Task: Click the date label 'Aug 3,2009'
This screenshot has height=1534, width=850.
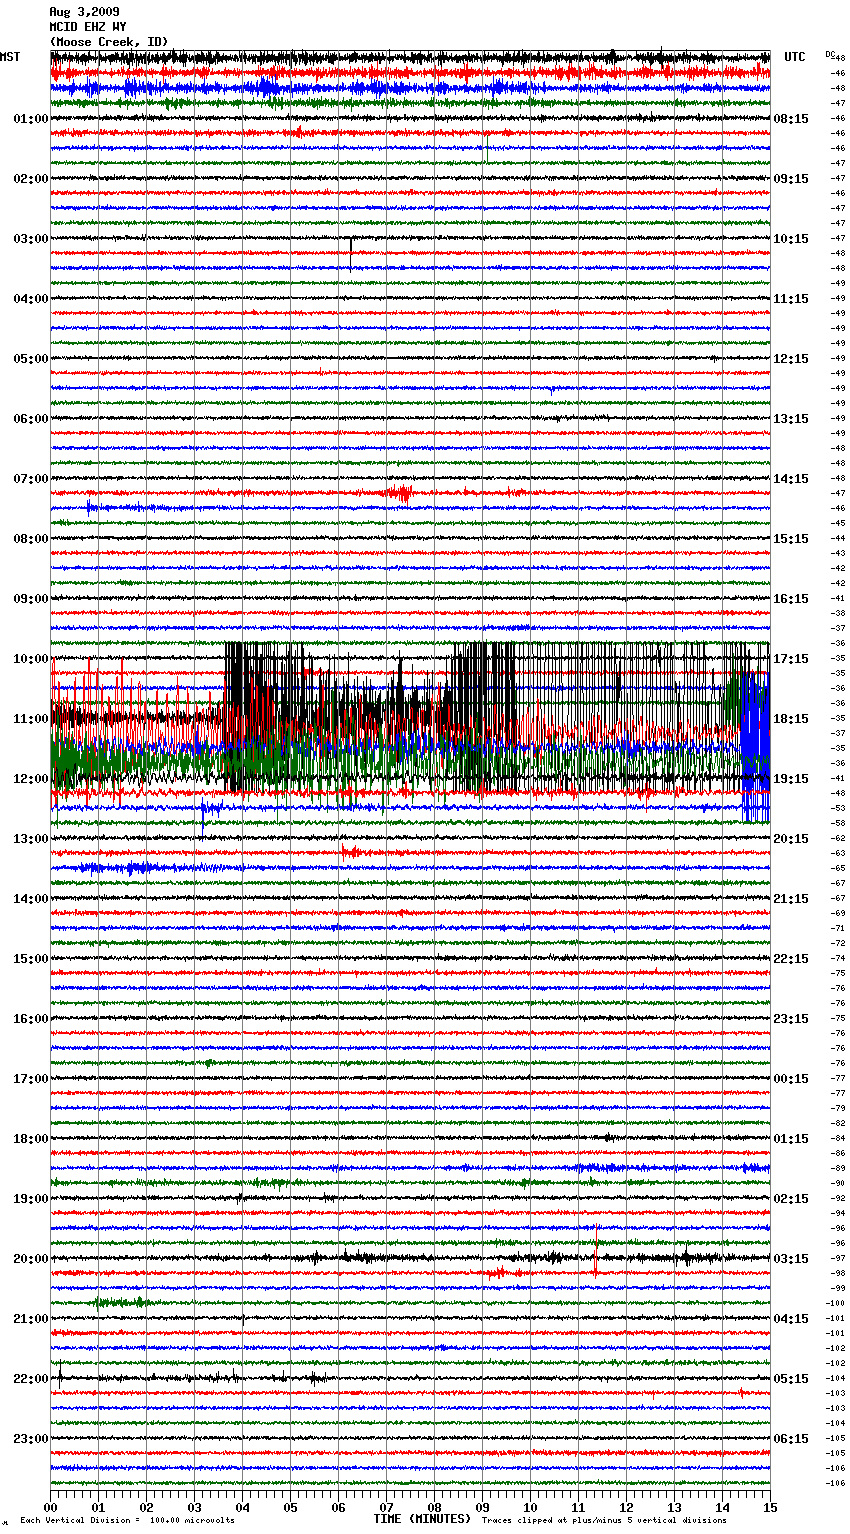Action: pos(84,12)
